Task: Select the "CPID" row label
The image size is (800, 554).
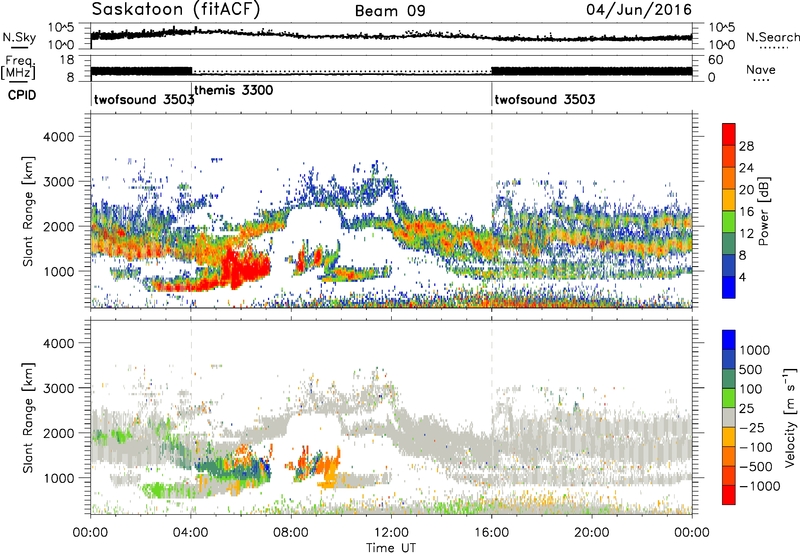Action: [21, 95]
